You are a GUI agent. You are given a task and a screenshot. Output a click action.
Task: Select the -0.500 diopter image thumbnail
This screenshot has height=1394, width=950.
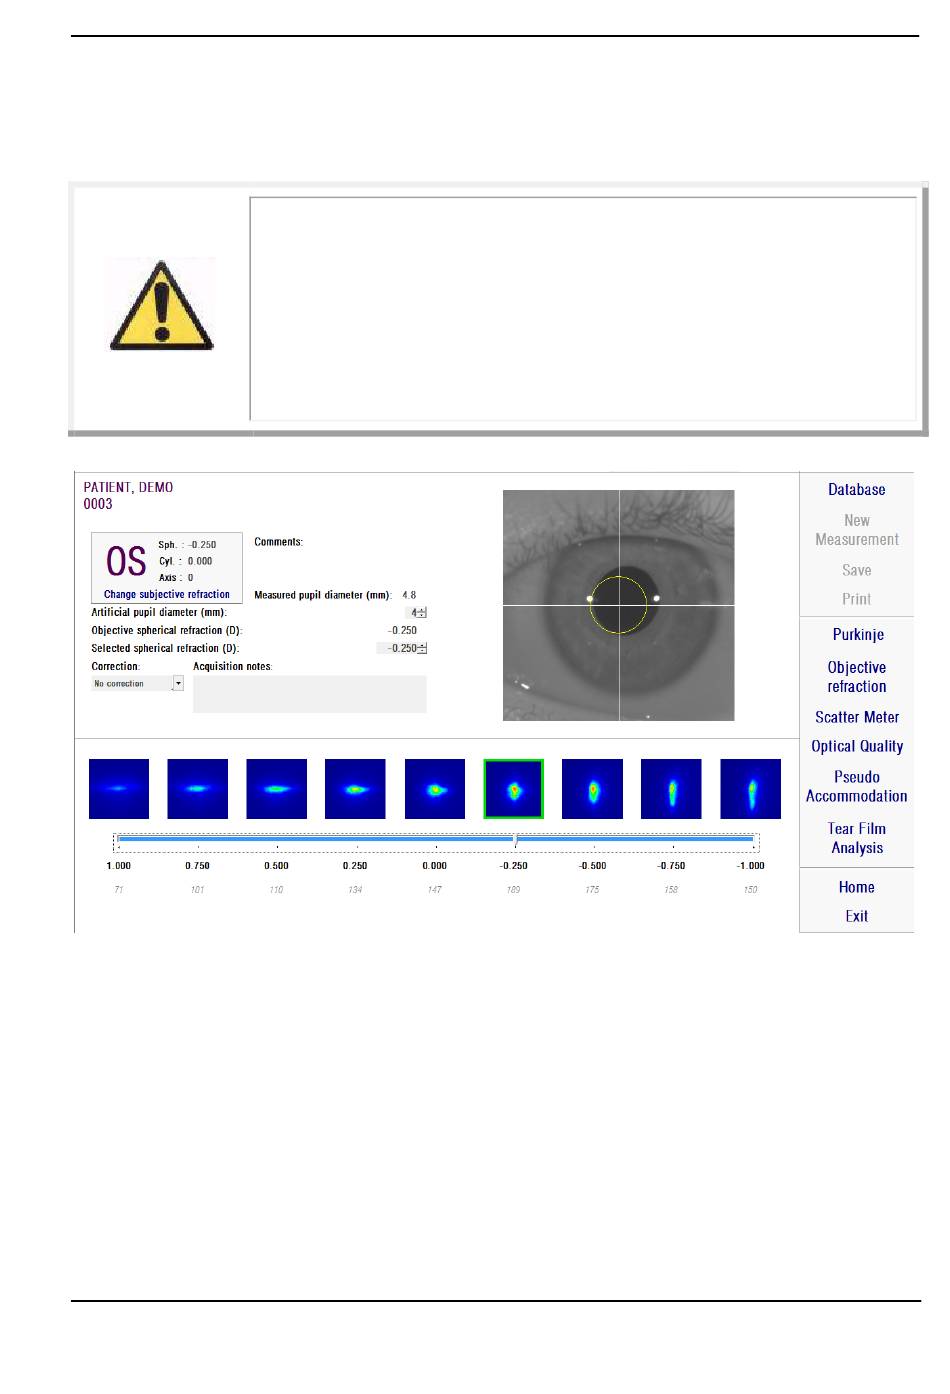(592, 789)
